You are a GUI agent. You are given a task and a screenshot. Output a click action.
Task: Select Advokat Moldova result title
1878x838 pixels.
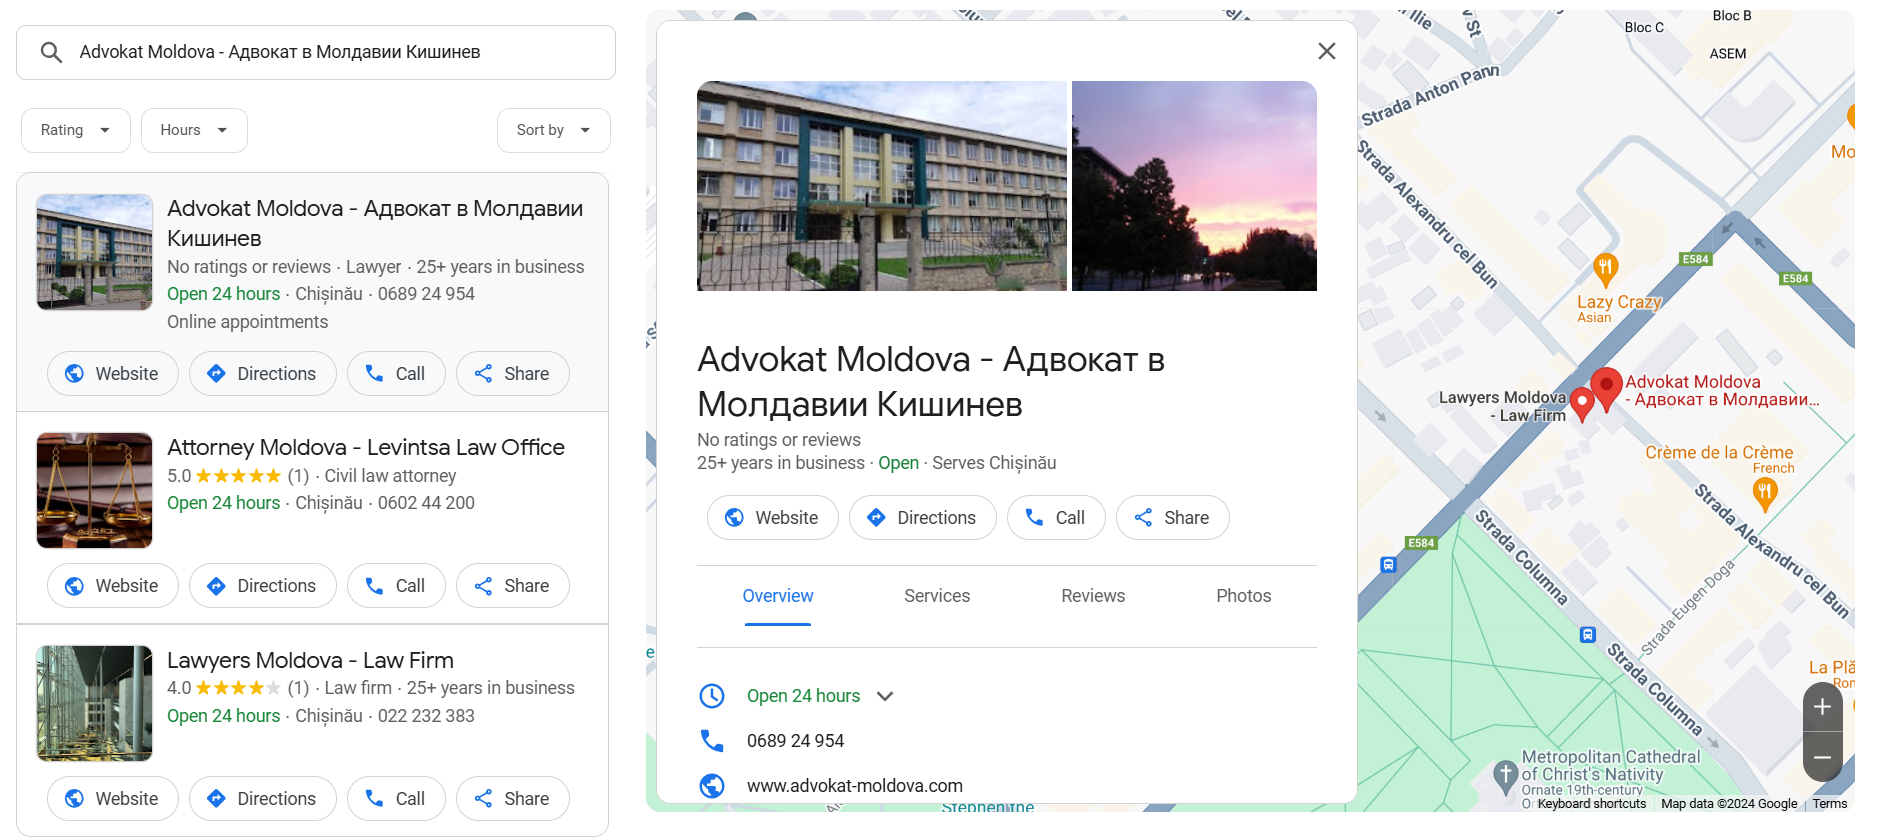(x=375, y=223)
